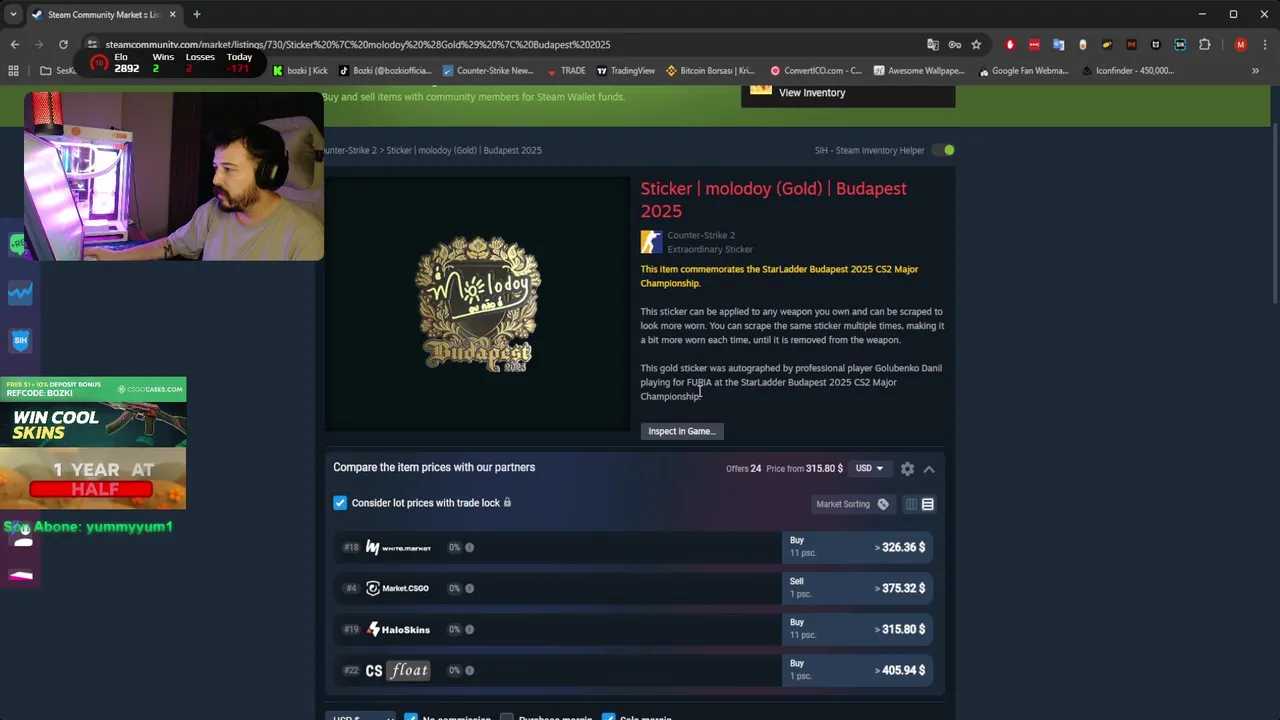The width and height of the screenshot is (1280, 720).
Task: Open the red hand adblock extension
Action: click(x=1010, y=44)
